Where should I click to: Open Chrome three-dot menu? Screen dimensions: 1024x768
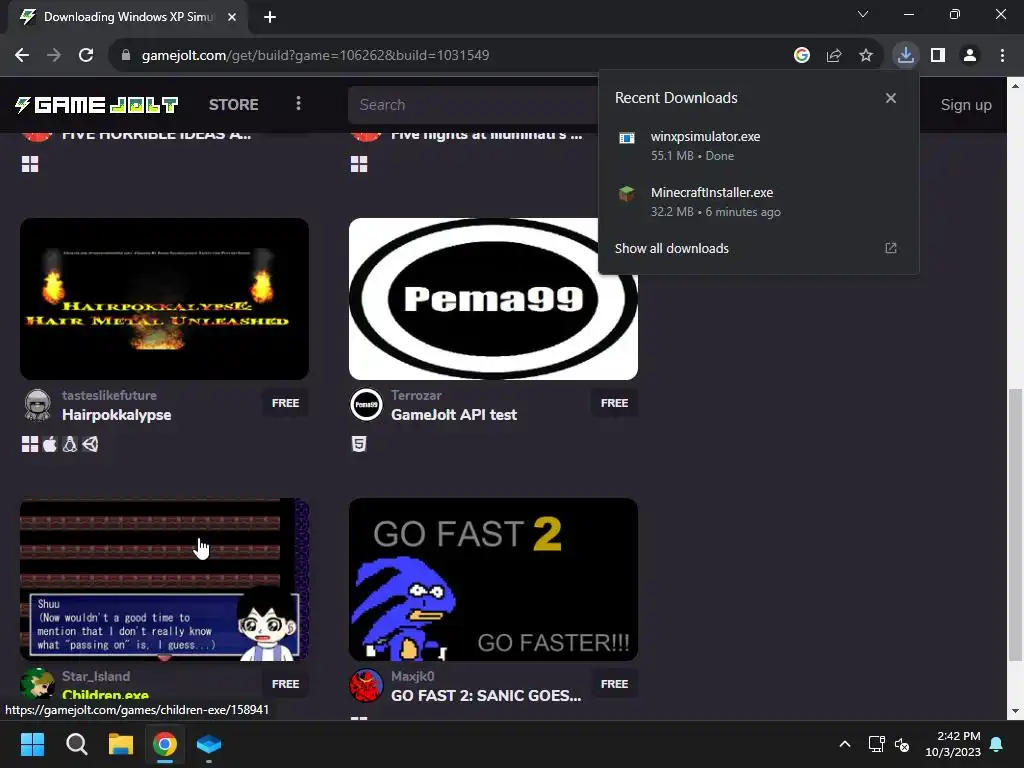(1002, 55)
